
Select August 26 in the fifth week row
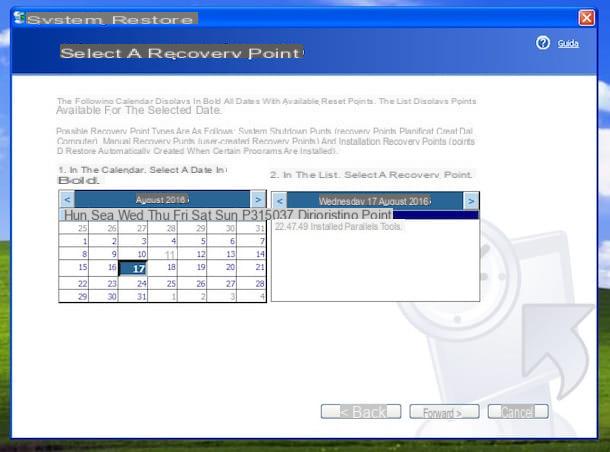193,283
